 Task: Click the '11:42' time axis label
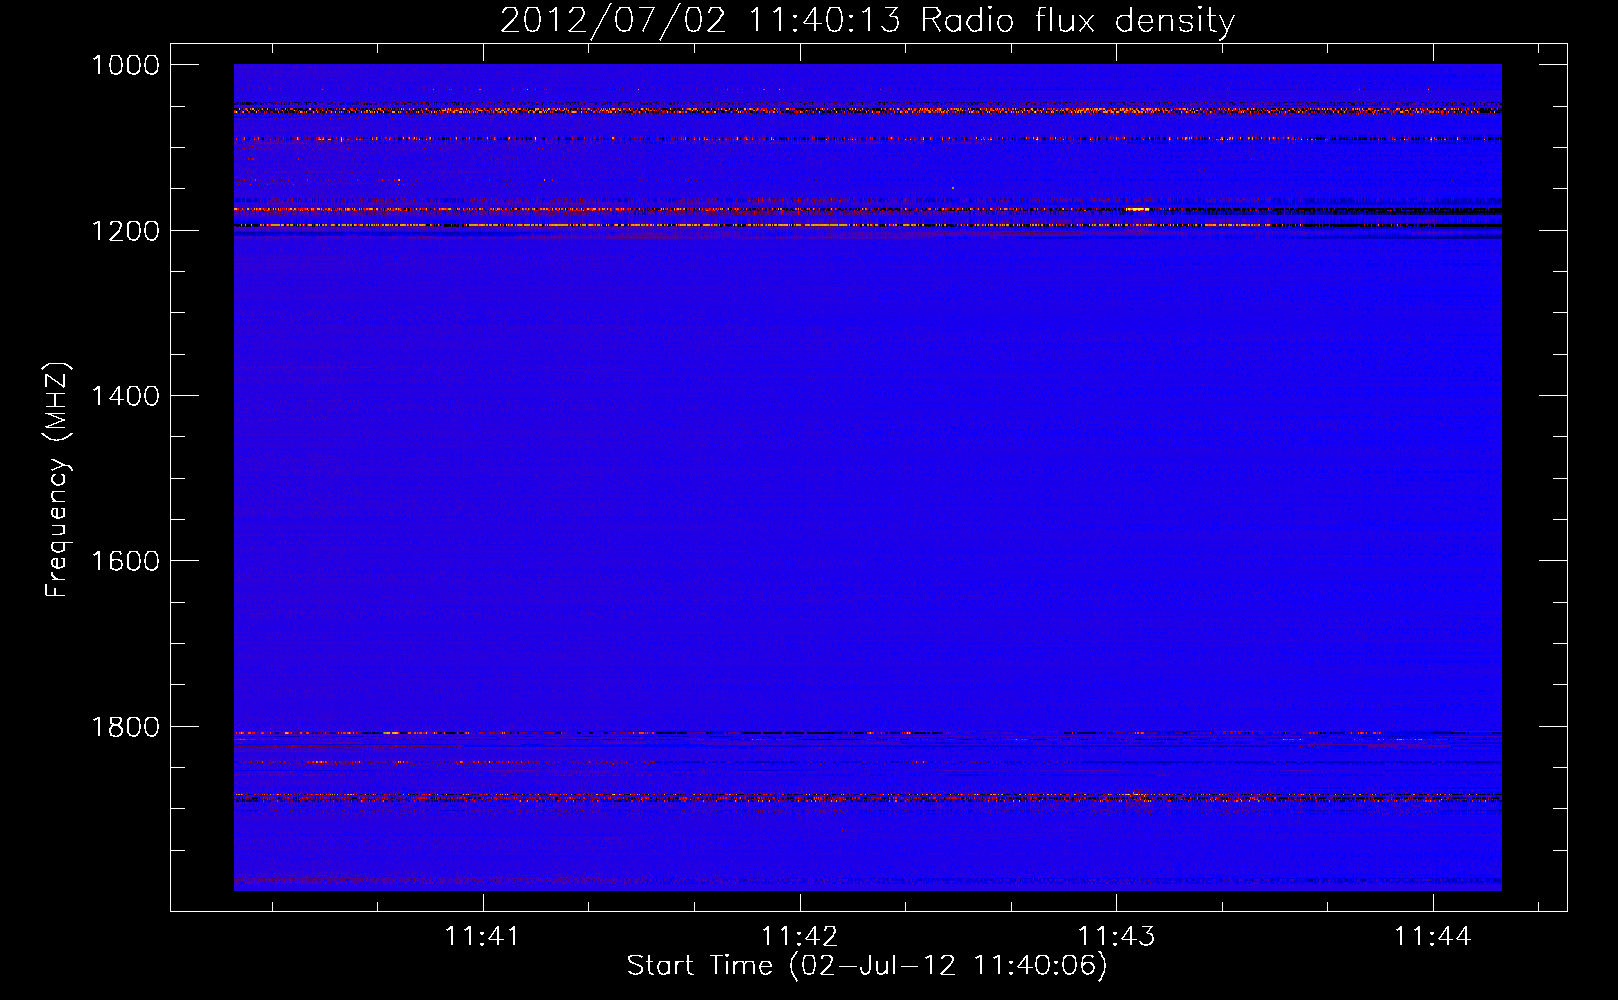pyautogui.click(x=799, y=936)
